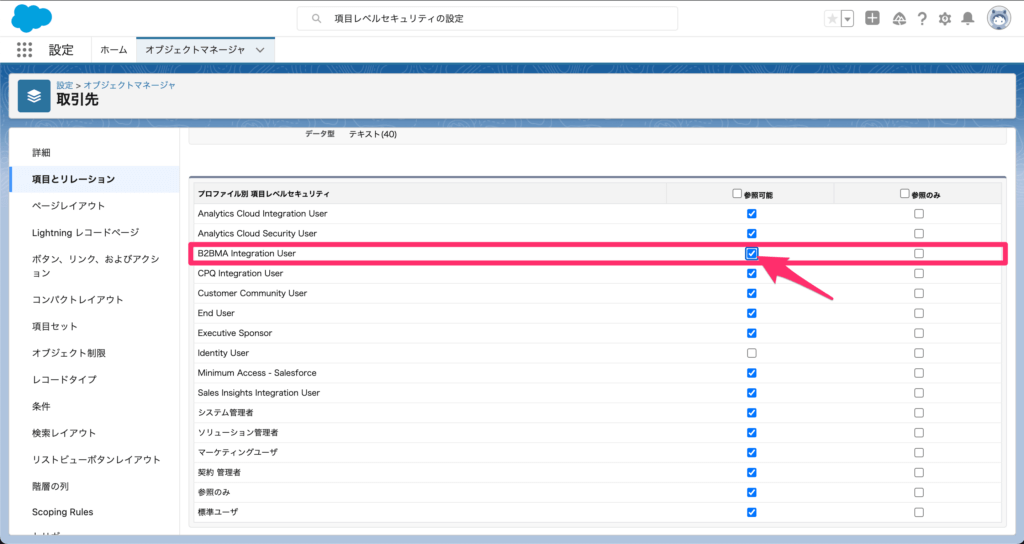Click the 取引先 object layers icon
Screen dimensions: 1024x544
(x=34, y=96)
